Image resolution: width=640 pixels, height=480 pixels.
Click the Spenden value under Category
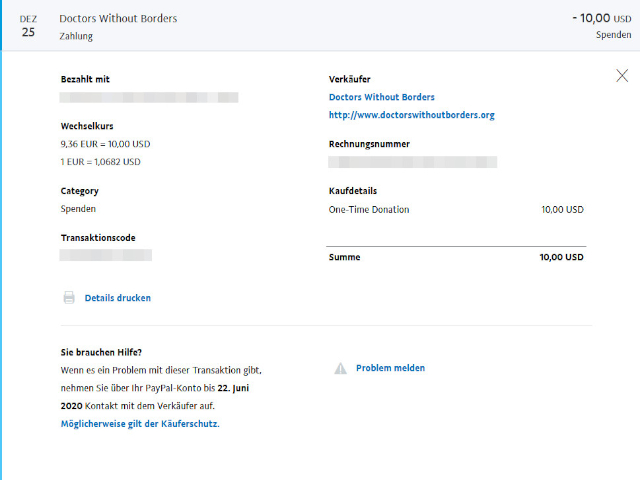pyautogui.click(x=78, y=209)
